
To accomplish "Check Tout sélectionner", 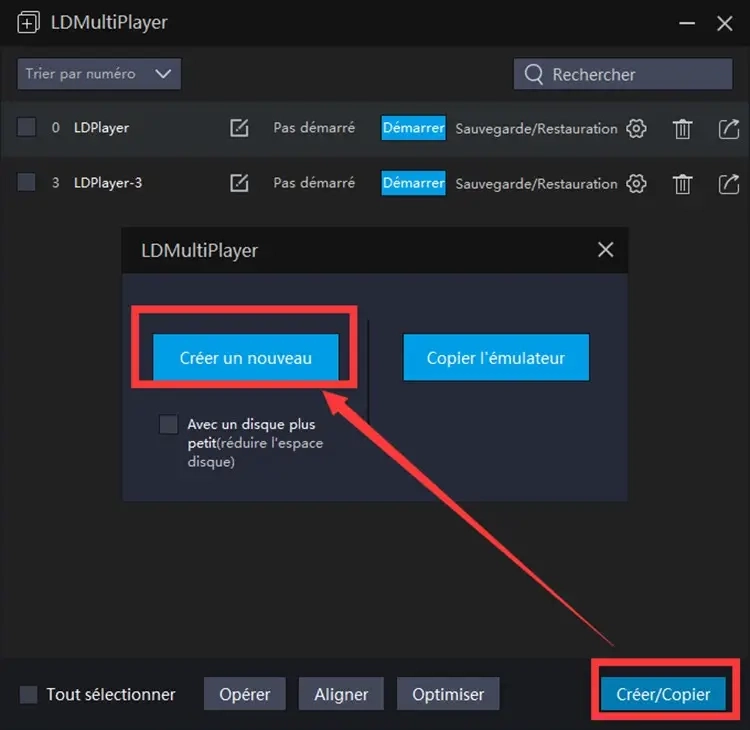I will tap(28, 694).
